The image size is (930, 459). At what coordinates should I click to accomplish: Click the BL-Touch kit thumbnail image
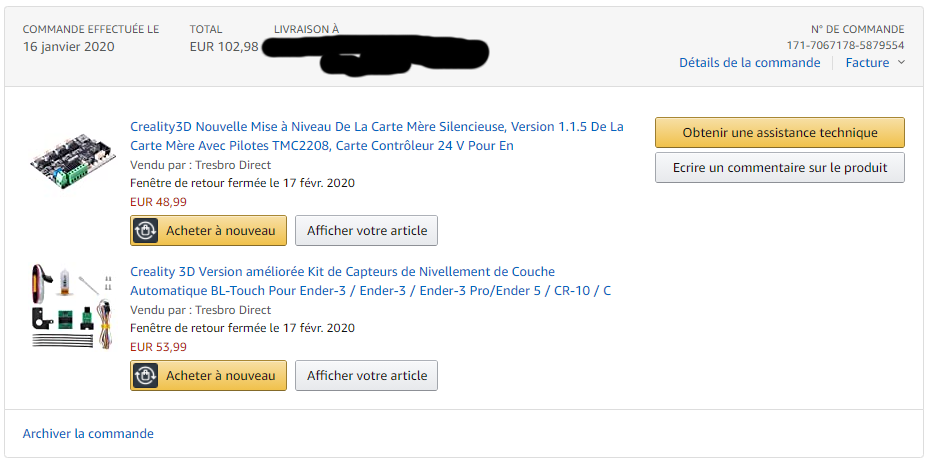click(71, 306)
